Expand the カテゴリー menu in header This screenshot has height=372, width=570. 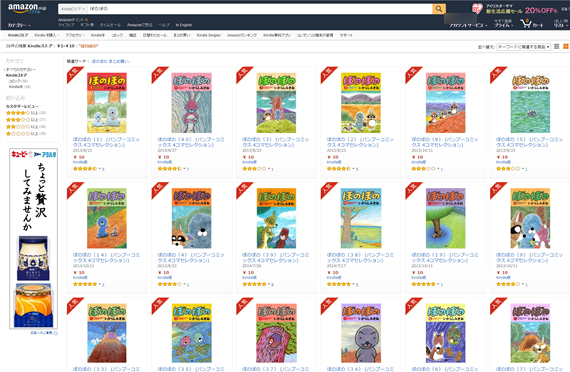19,25
